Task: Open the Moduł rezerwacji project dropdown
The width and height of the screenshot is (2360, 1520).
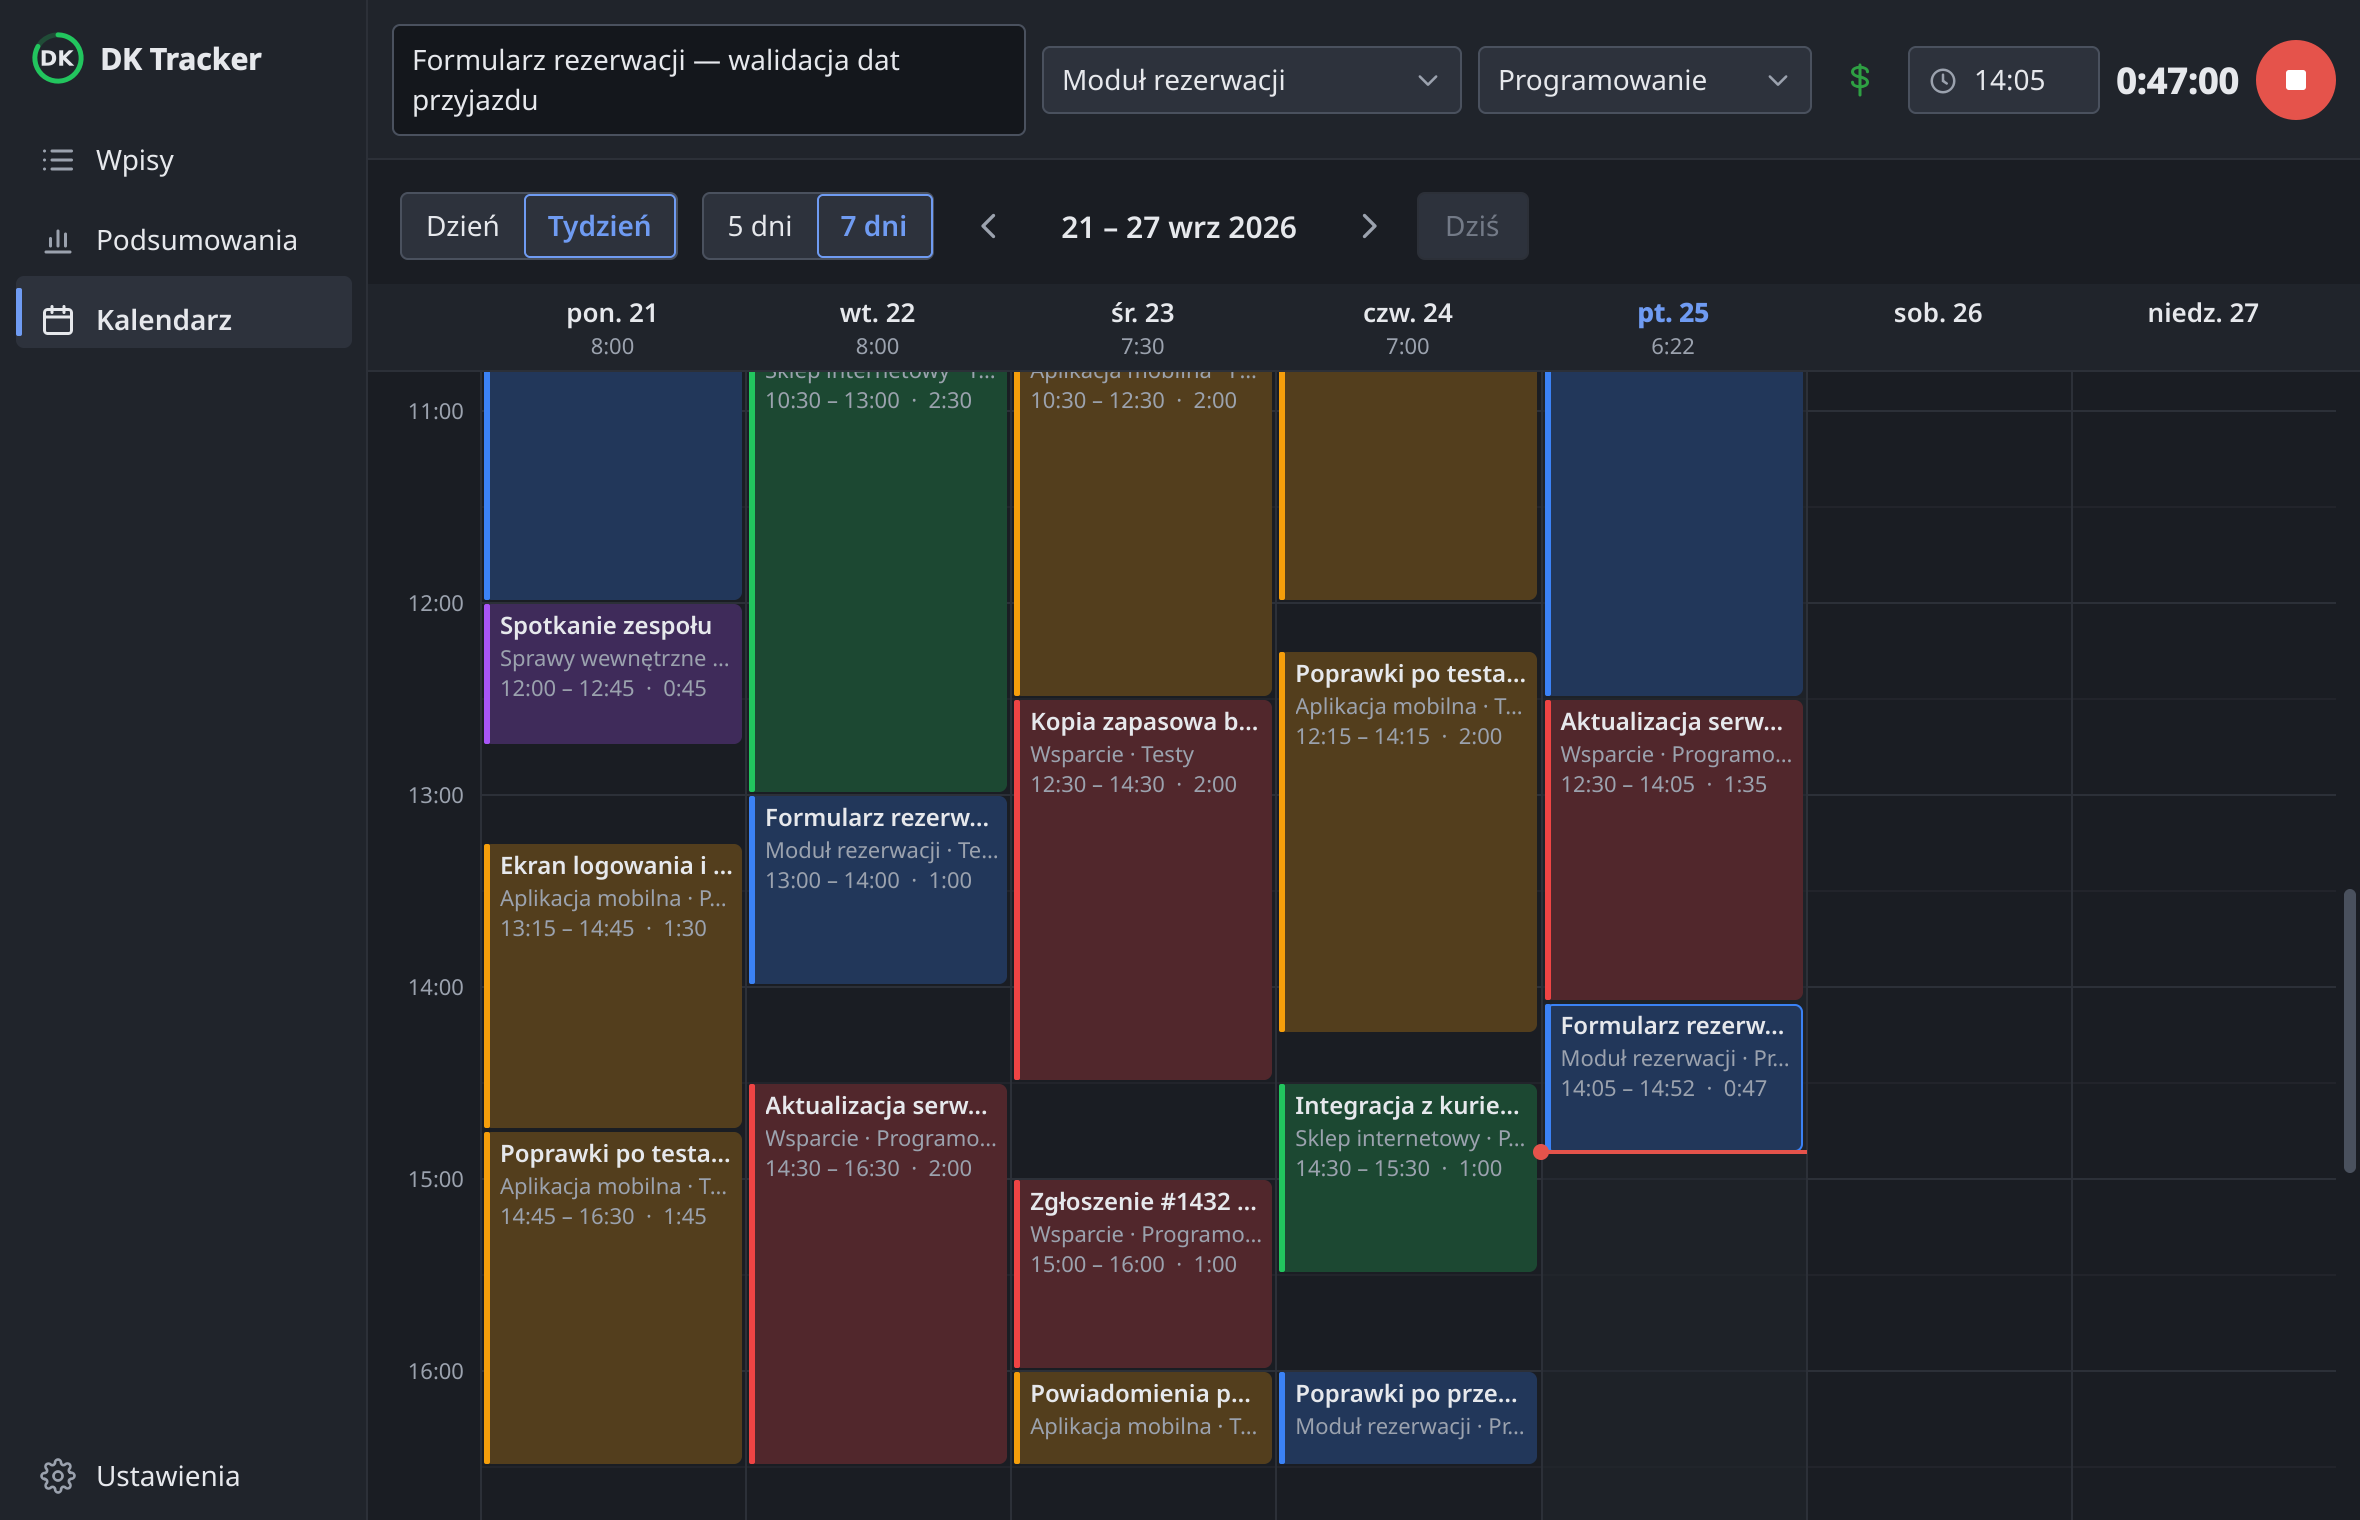Action: [x=1251, y=80]
